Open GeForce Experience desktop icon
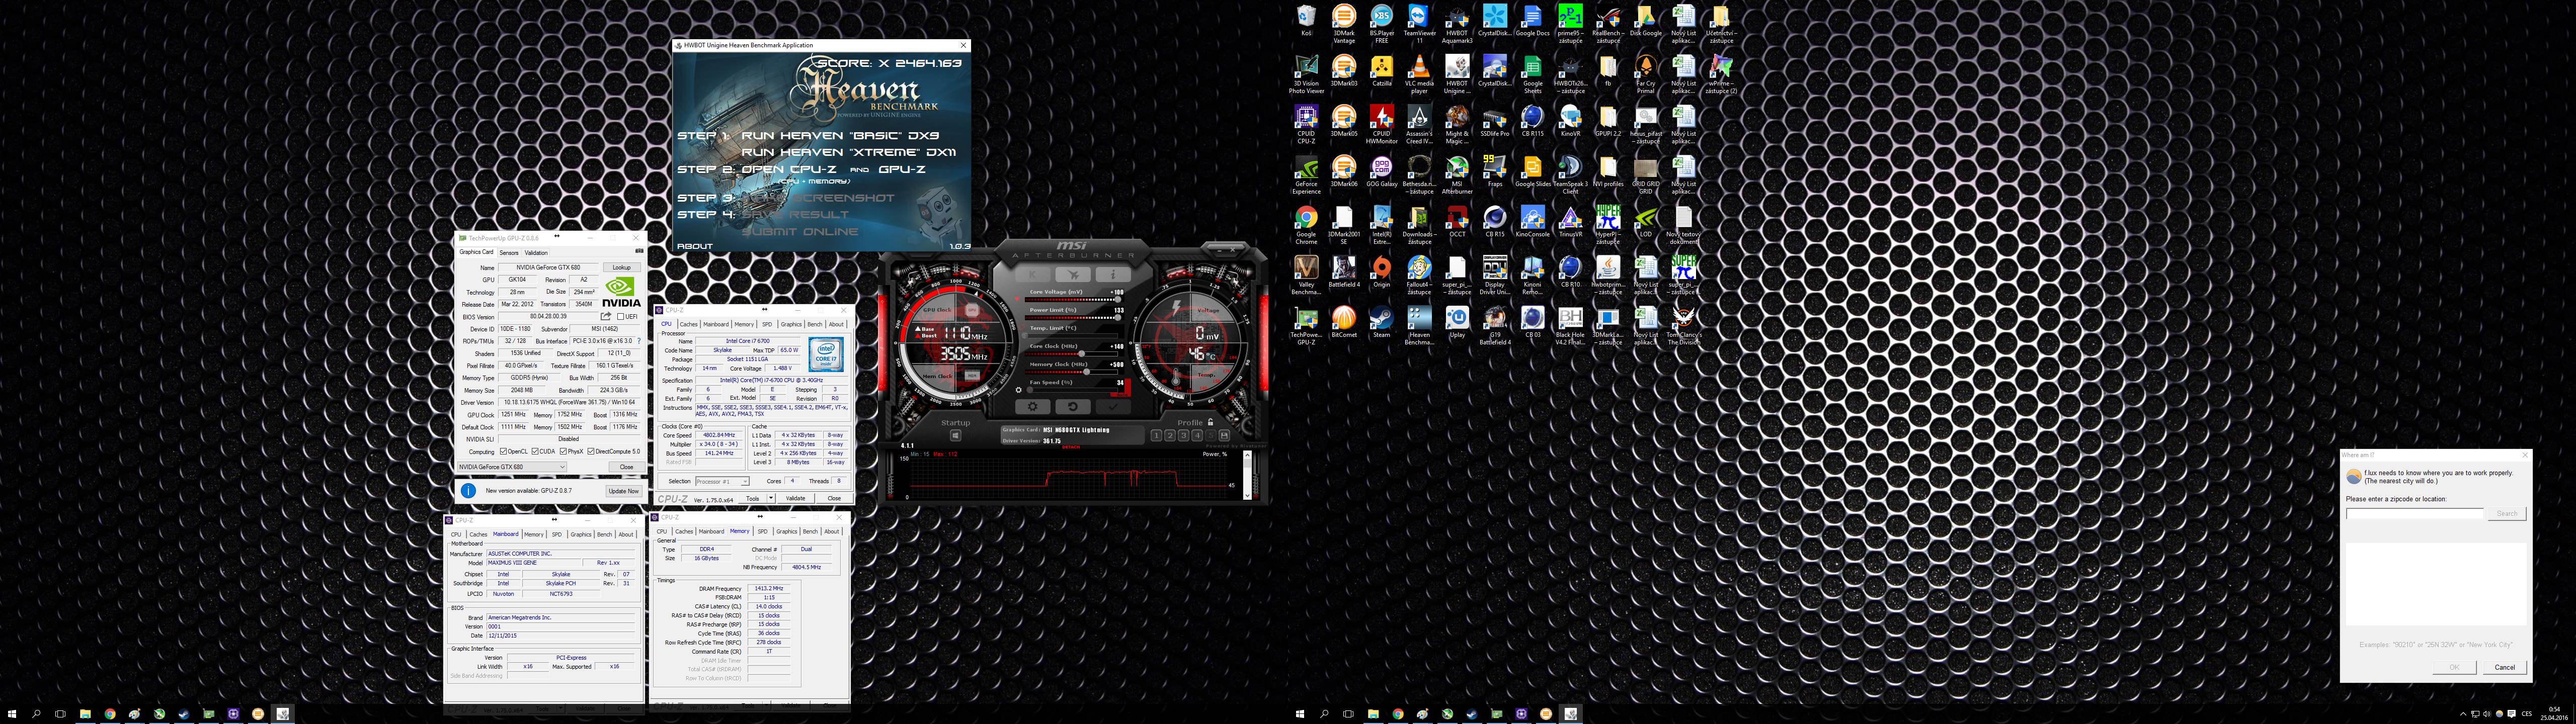This screenshot has width=2576, height=724. 1306,175
